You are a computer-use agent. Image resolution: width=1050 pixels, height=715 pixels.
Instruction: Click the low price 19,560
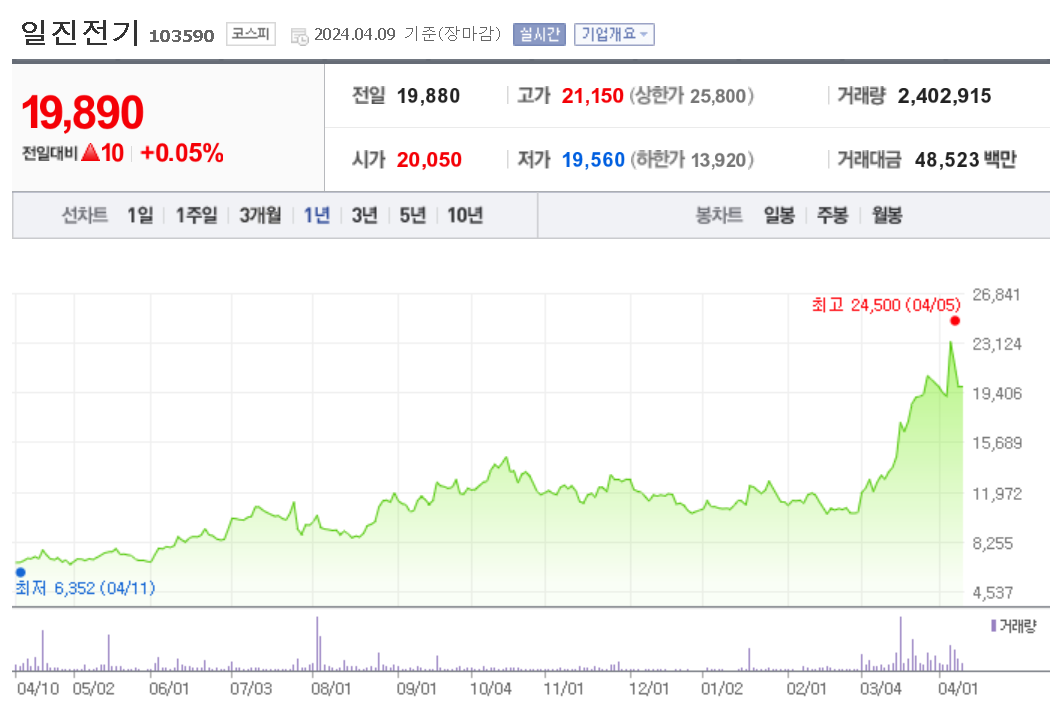(x=593, y=160)
